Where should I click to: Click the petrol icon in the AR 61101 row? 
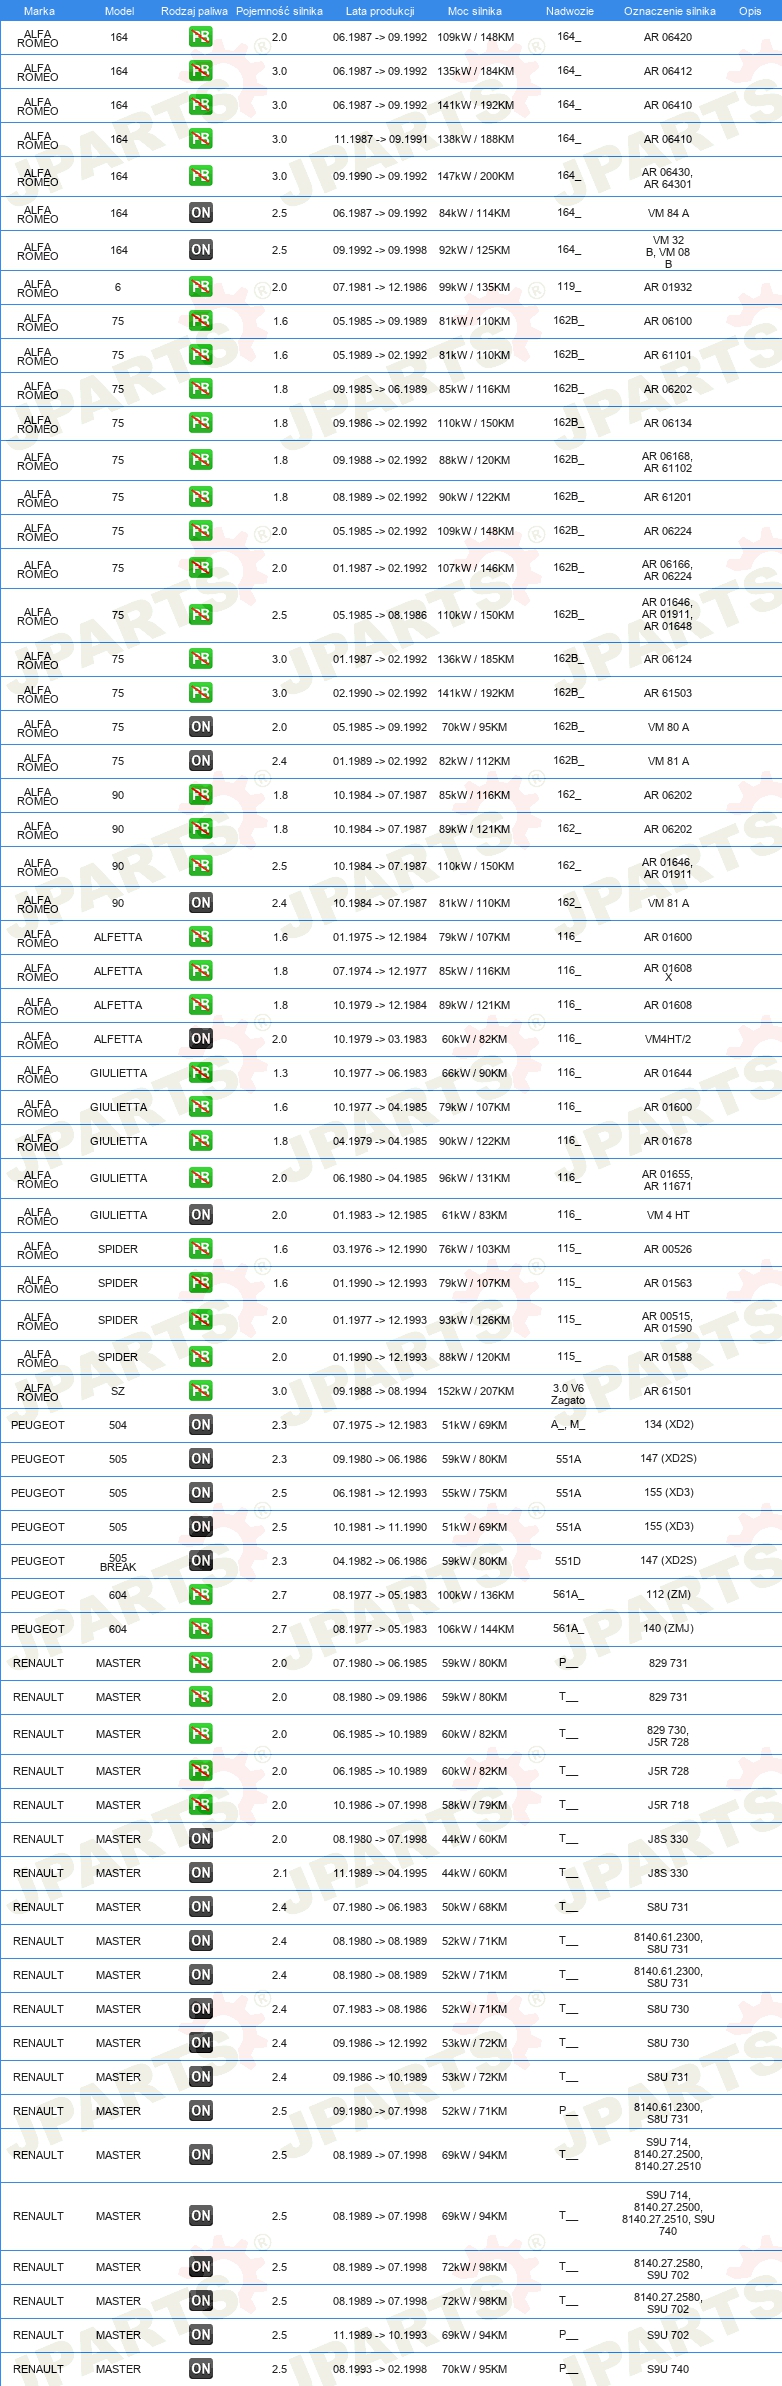pyautogui.click(x=201, y=355)
